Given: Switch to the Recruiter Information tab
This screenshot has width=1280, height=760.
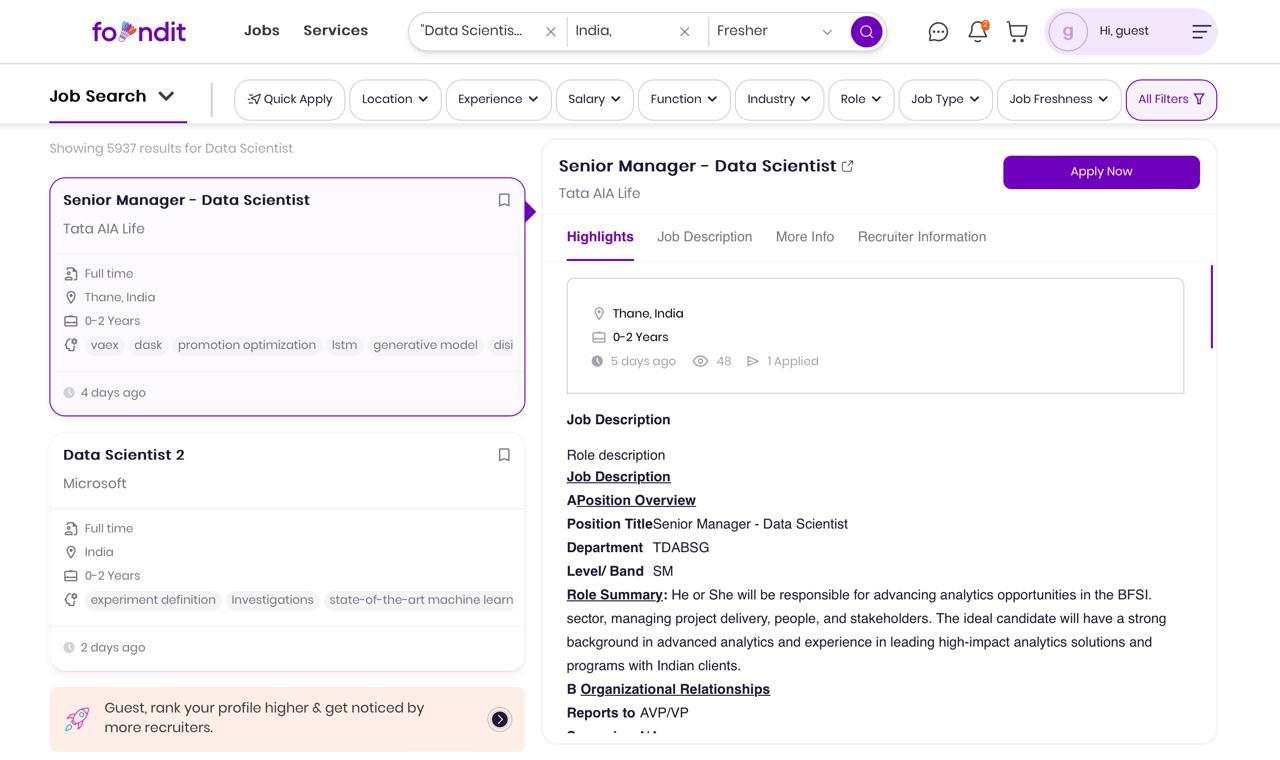Looking at the screenshot, I should (922, 237).
